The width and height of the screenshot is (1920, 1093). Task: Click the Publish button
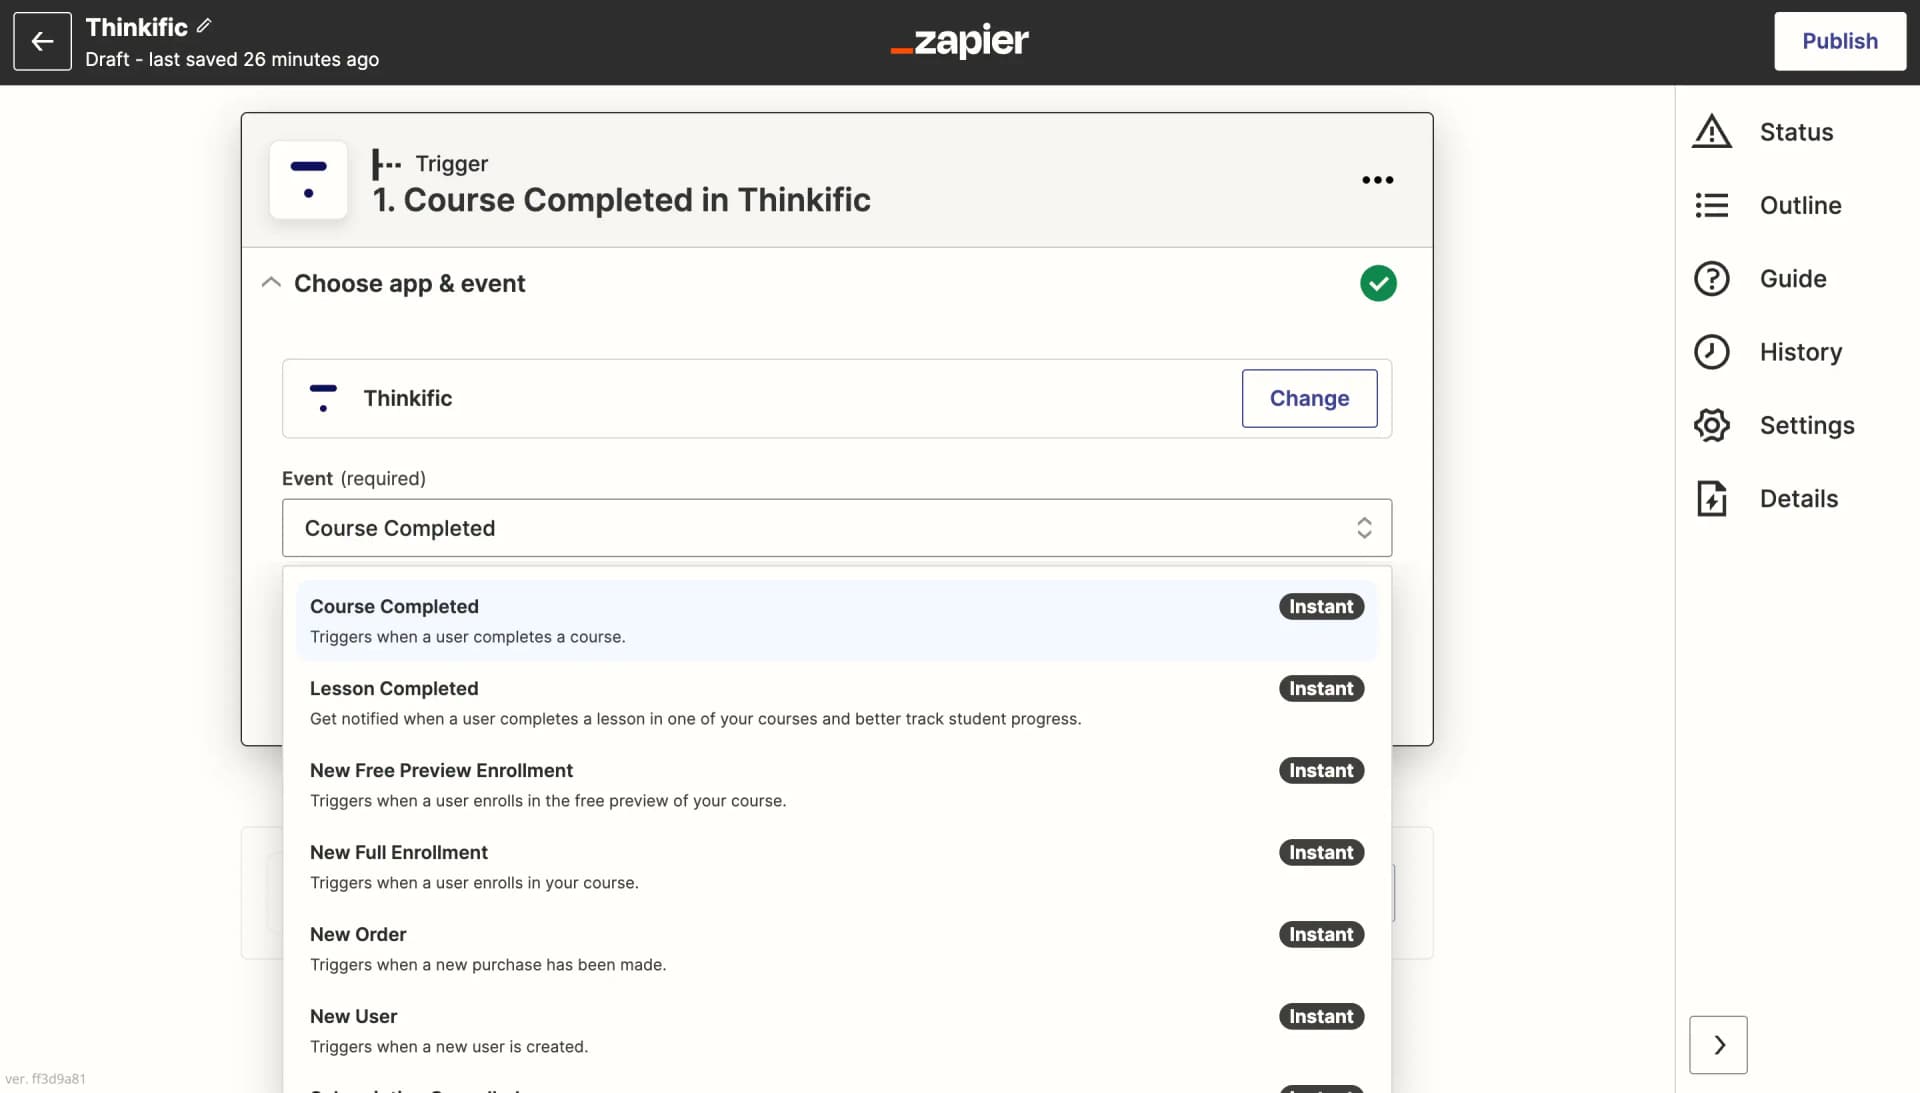pos(1840,41)
